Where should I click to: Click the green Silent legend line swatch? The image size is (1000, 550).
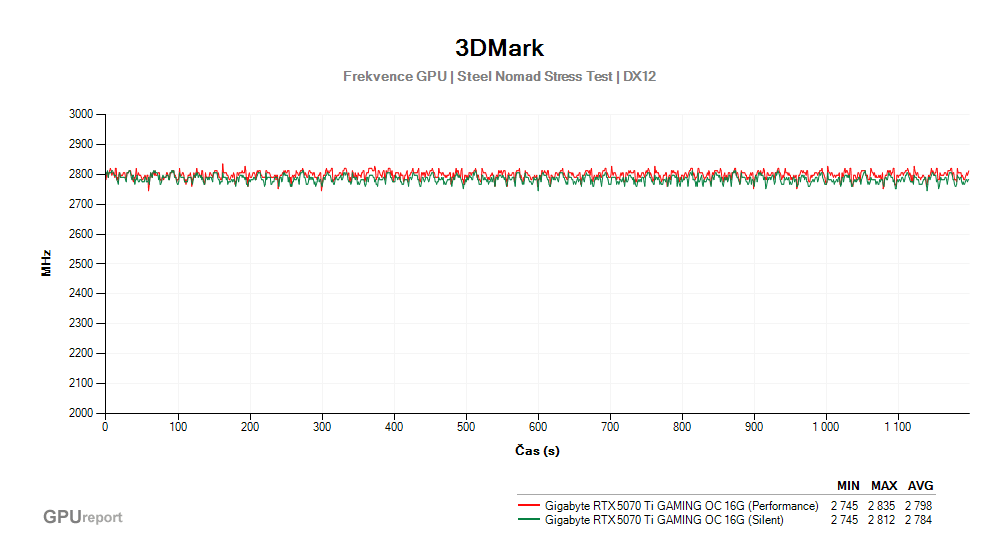coord(529,520)
